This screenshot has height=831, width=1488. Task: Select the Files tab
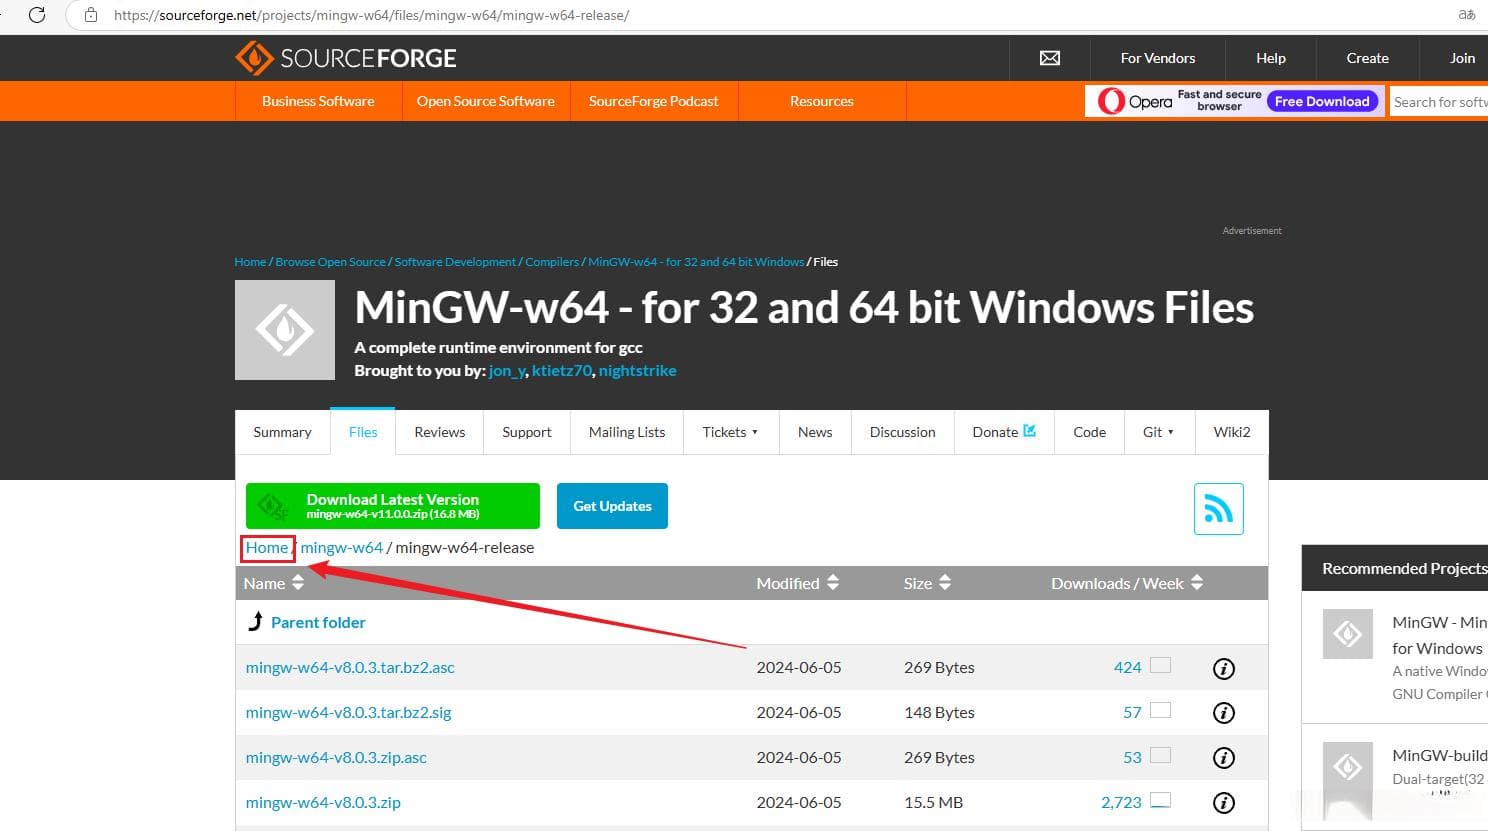[x=363, y=432]
